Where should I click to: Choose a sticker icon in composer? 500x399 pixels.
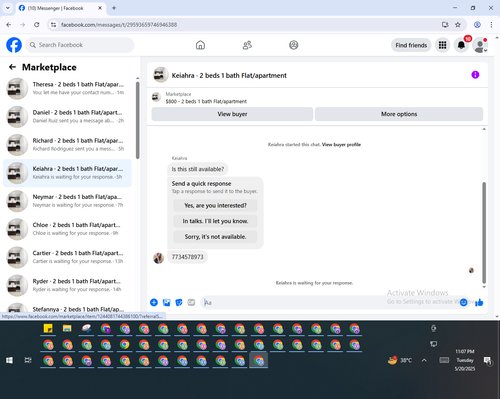click(179, 302)
